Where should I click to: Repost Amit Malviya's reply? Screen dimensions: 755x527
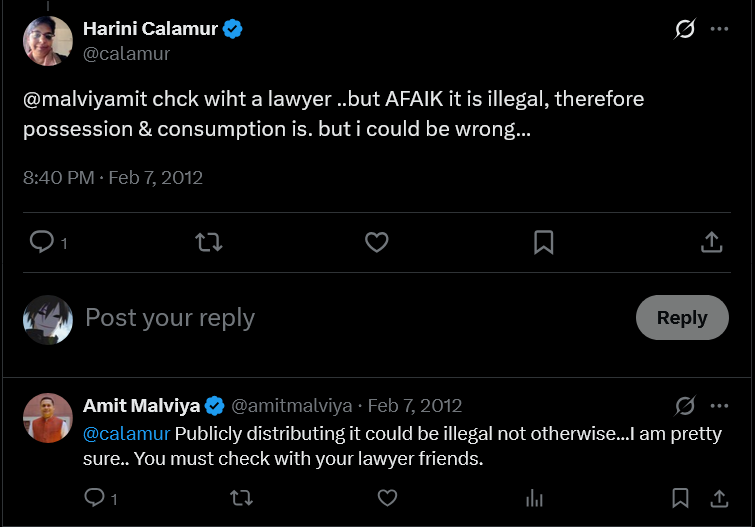point(241,498)
